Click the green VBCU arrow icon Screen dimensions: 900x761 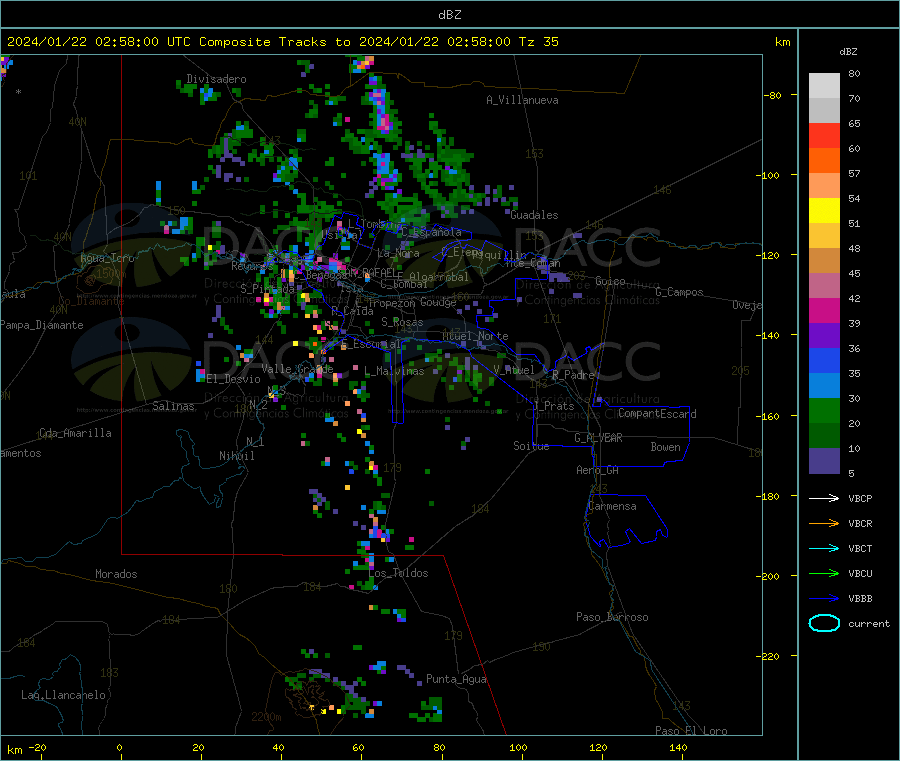(x=824, y=573)
